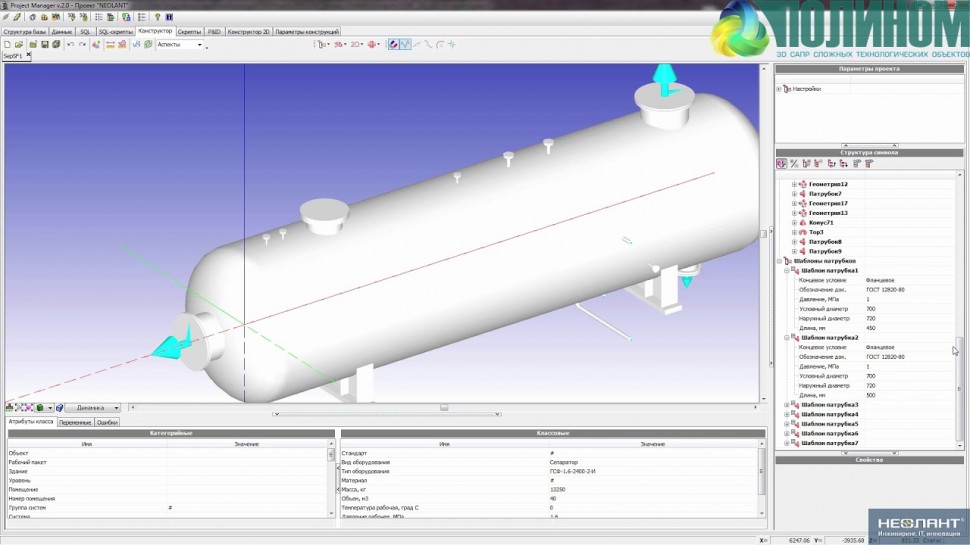Click the yellow help question mark icon
This screenshot has height=545, width=970.
coord(156,18)
